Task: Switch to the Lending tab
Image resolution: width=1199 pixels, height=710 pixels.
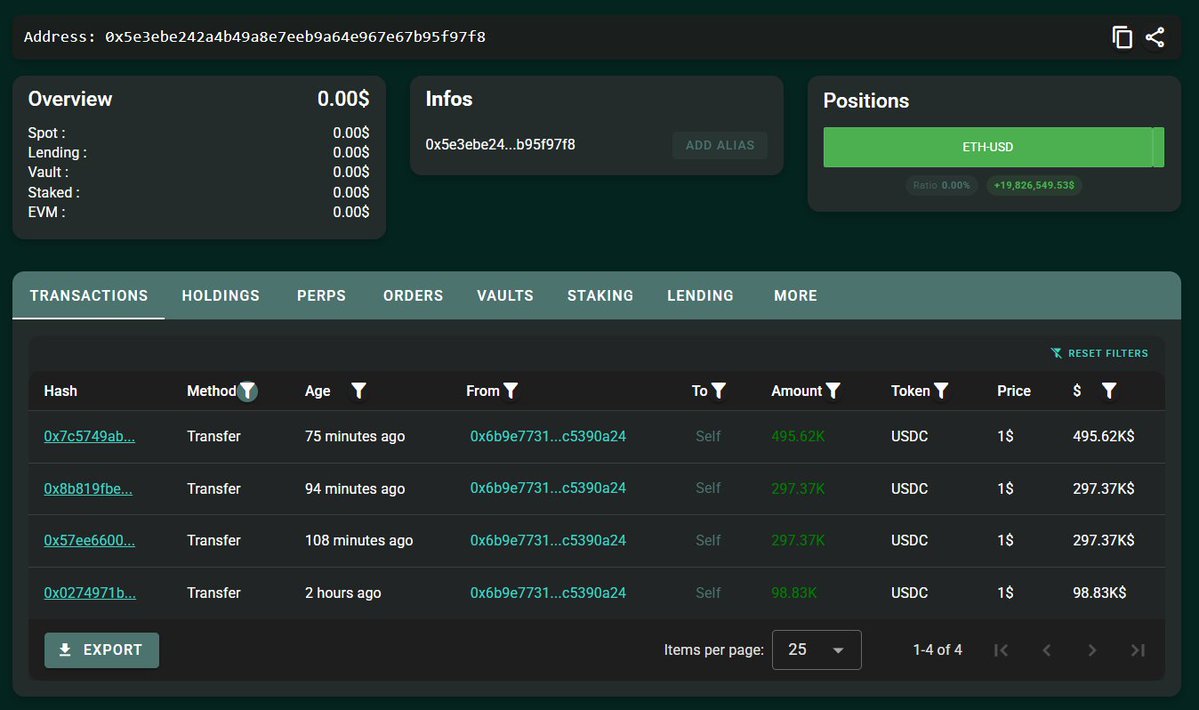Action: [700, 296]
